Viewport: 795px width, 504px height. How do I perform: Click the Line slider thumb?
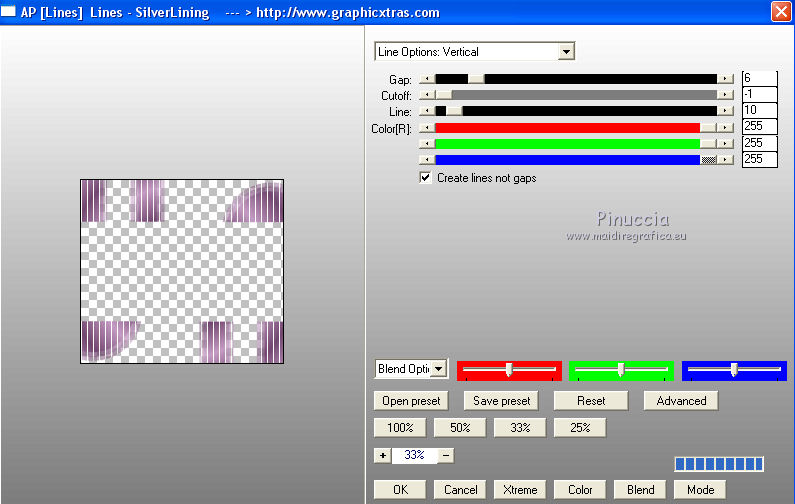[x=454, y=111]
